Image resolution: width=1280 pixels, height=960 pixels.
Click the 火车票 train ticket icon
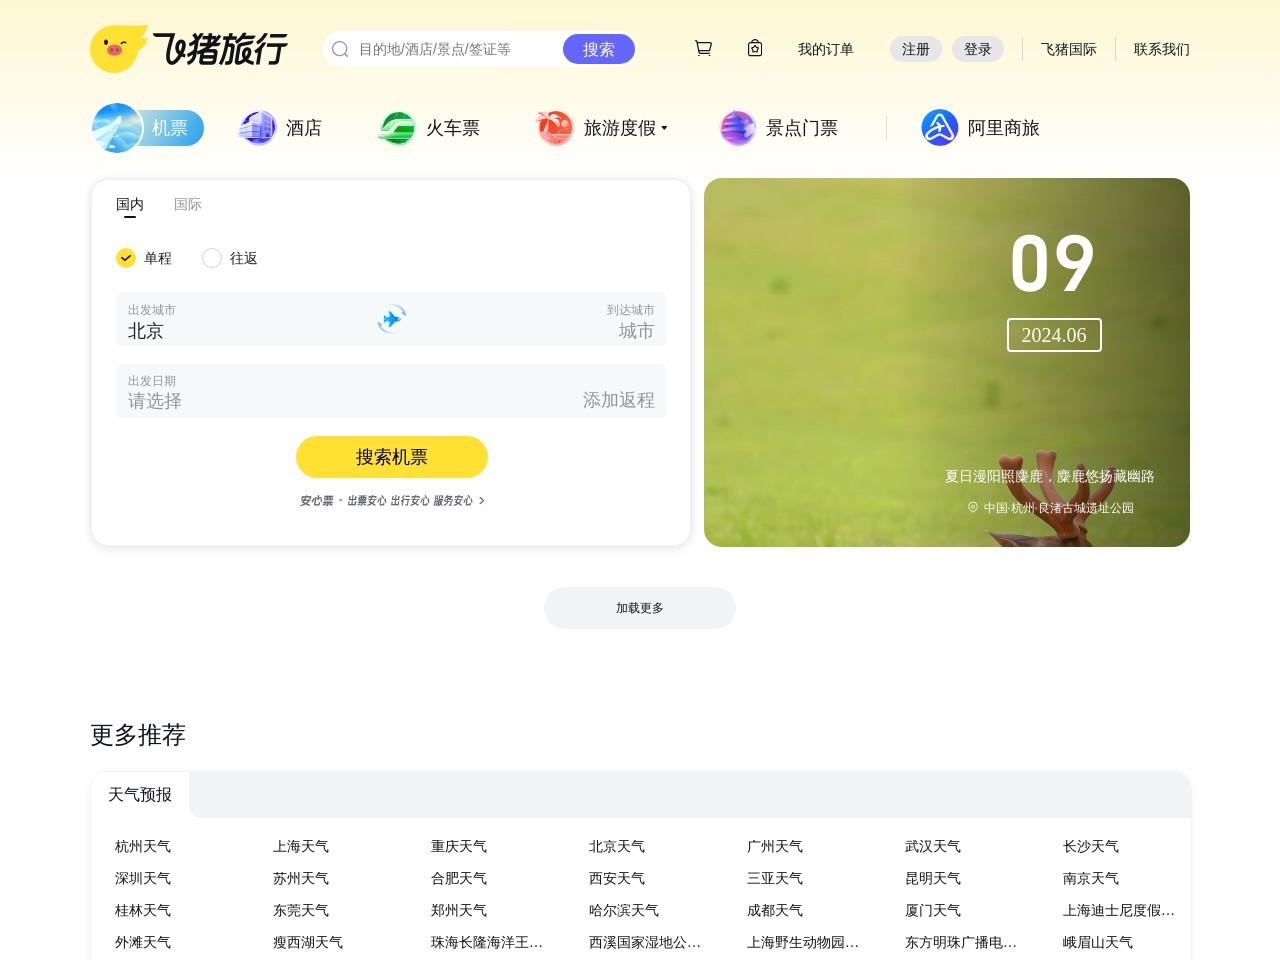396,127
